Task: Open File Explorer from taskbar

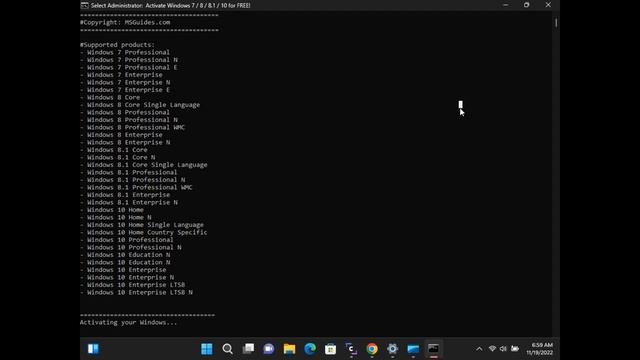Action: [x=289, y=349]
